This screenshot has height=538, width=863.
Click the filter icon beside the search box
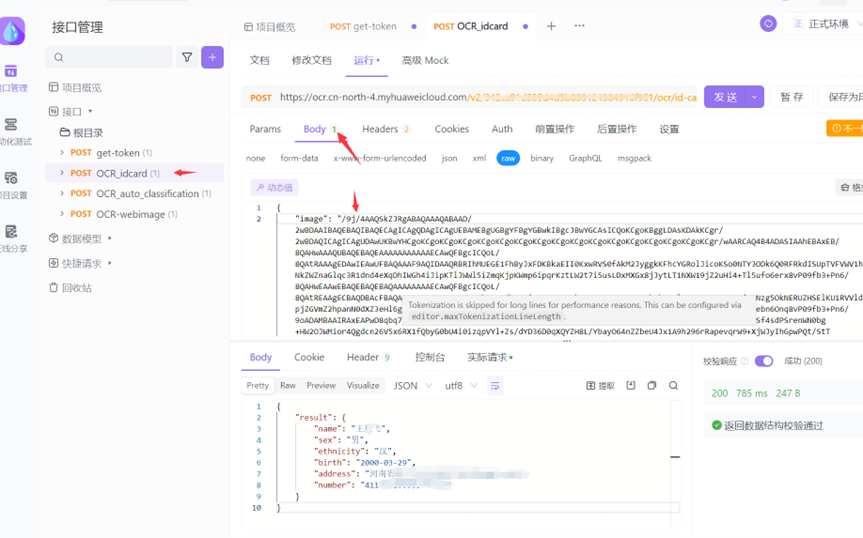[x=187, y=58]
